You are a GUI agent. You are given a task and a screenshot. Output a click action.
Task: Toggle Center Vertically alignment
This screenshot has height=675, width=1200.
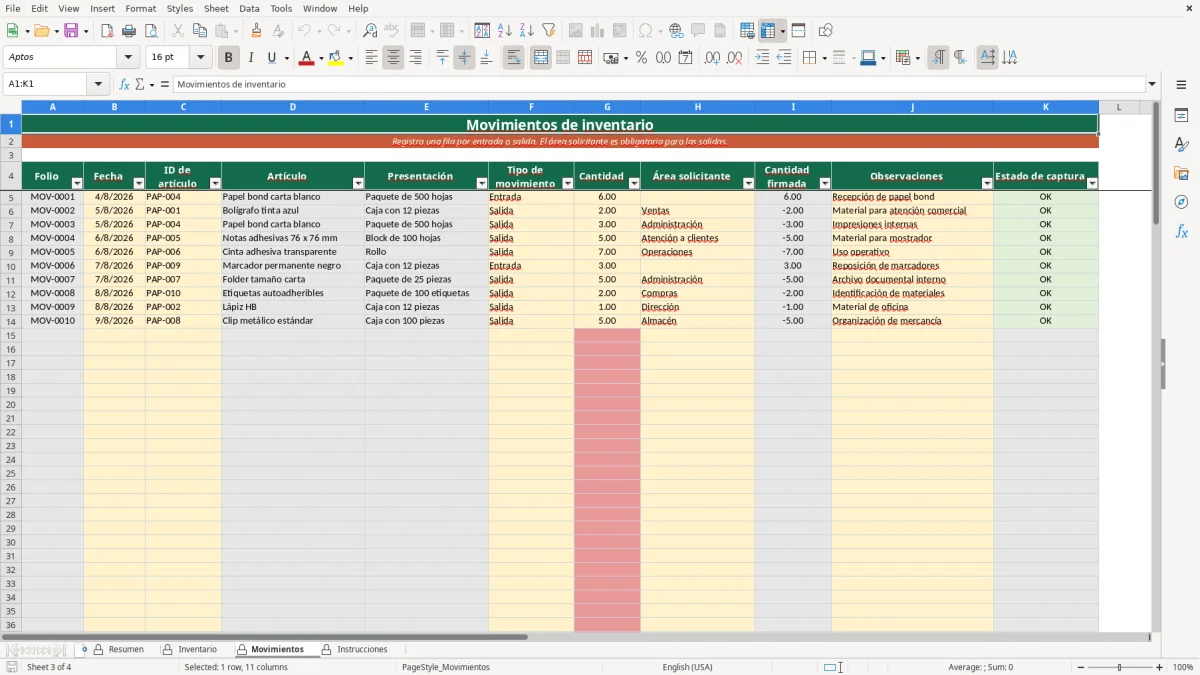pos(464,58)
